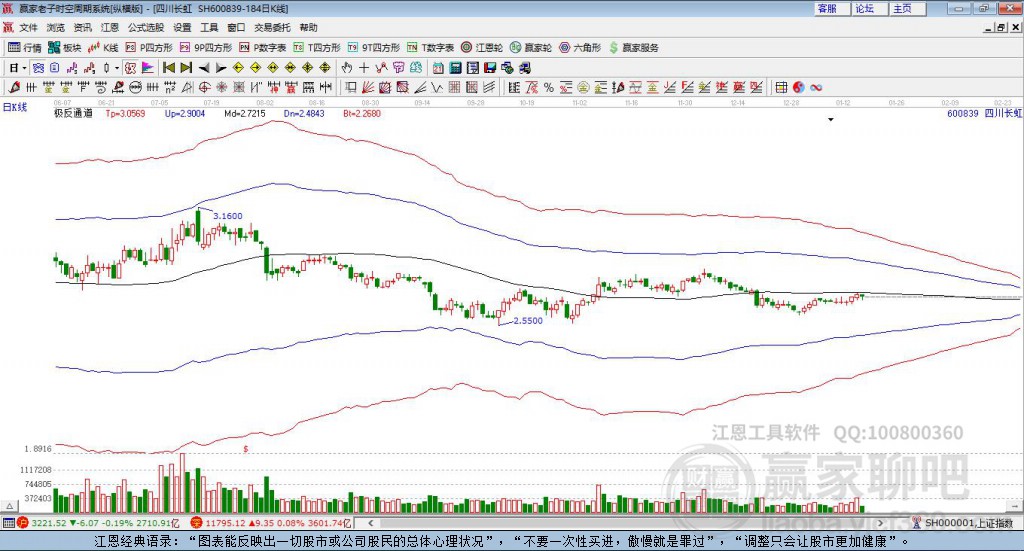Open the 行情 market quotes view

24,48
